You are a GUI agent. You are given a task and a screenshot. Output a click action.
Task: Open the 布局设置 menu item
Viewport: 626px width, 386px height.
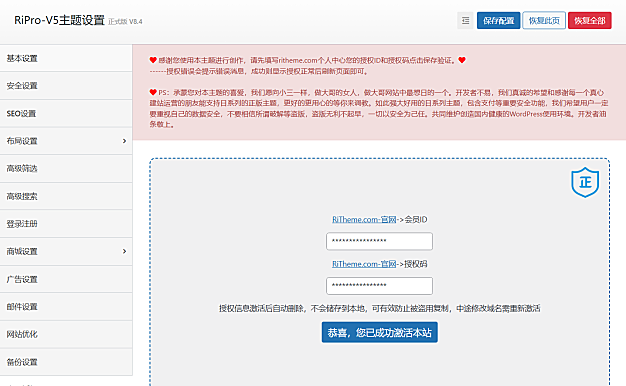[x=66, y=141]
